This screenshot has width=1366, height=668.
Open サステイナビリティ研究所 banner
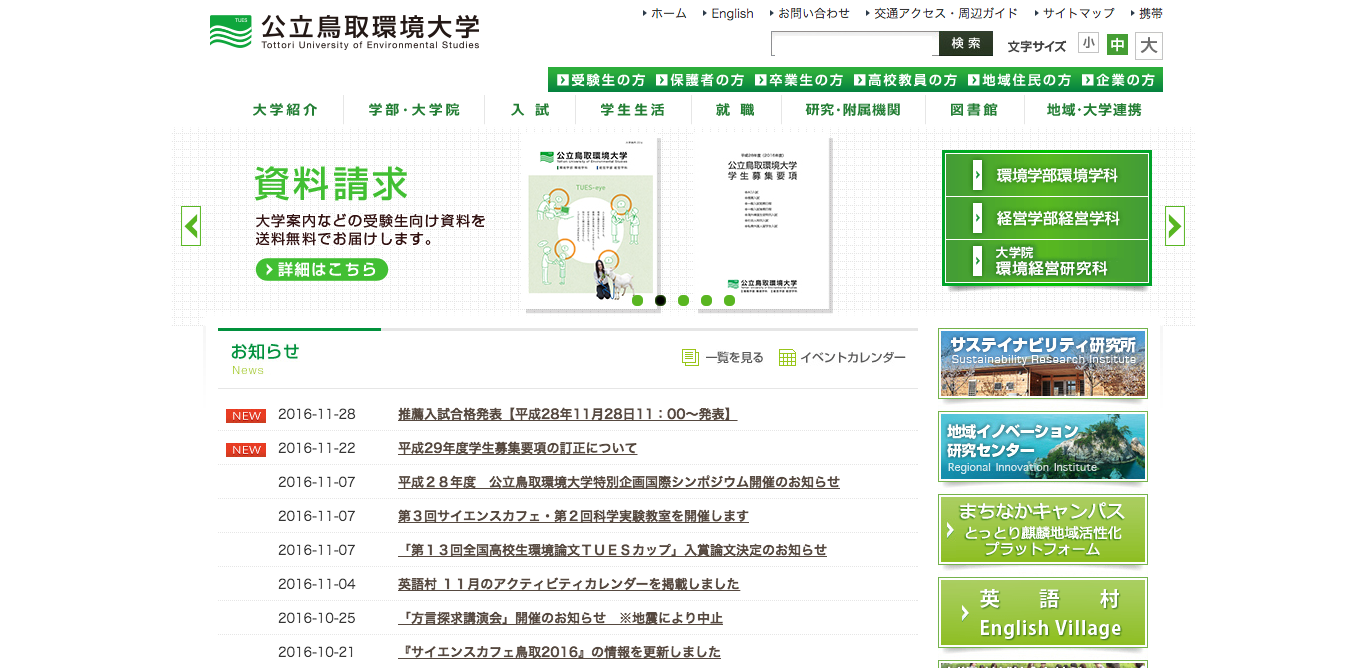1043,364
